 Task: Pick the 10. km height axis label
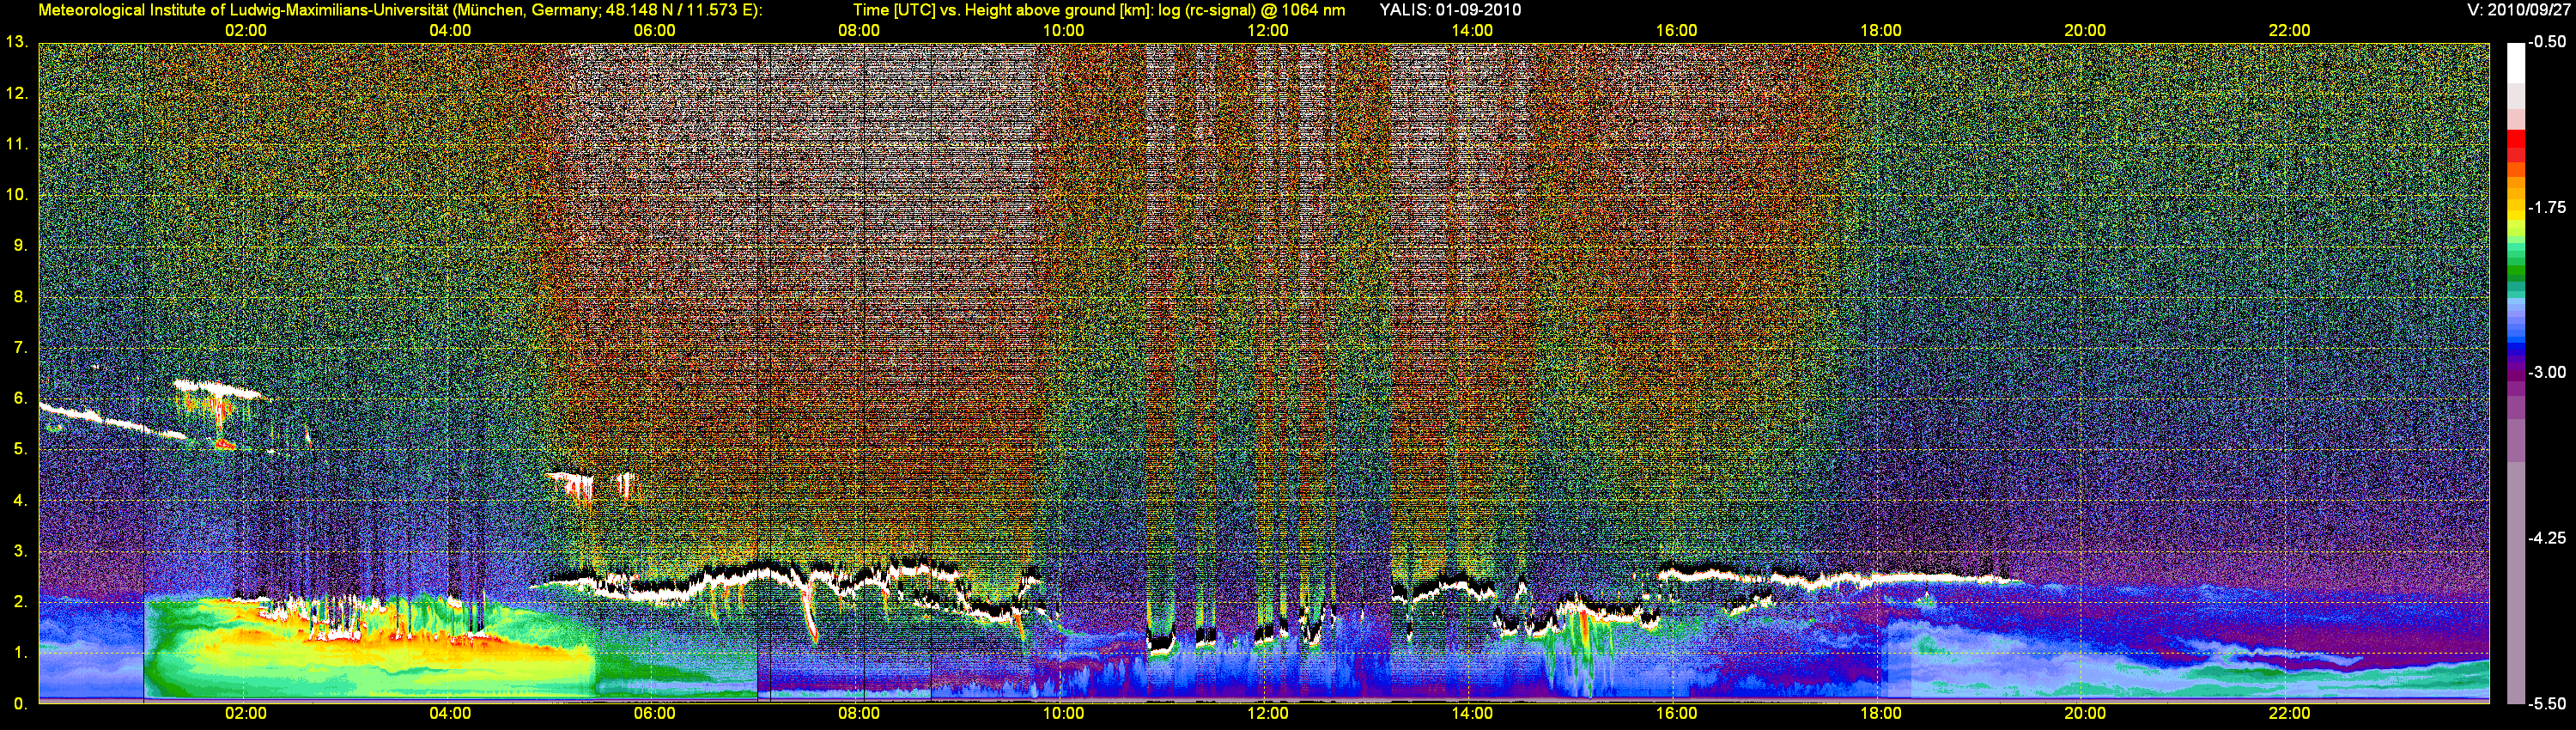[x=16, y=194]
